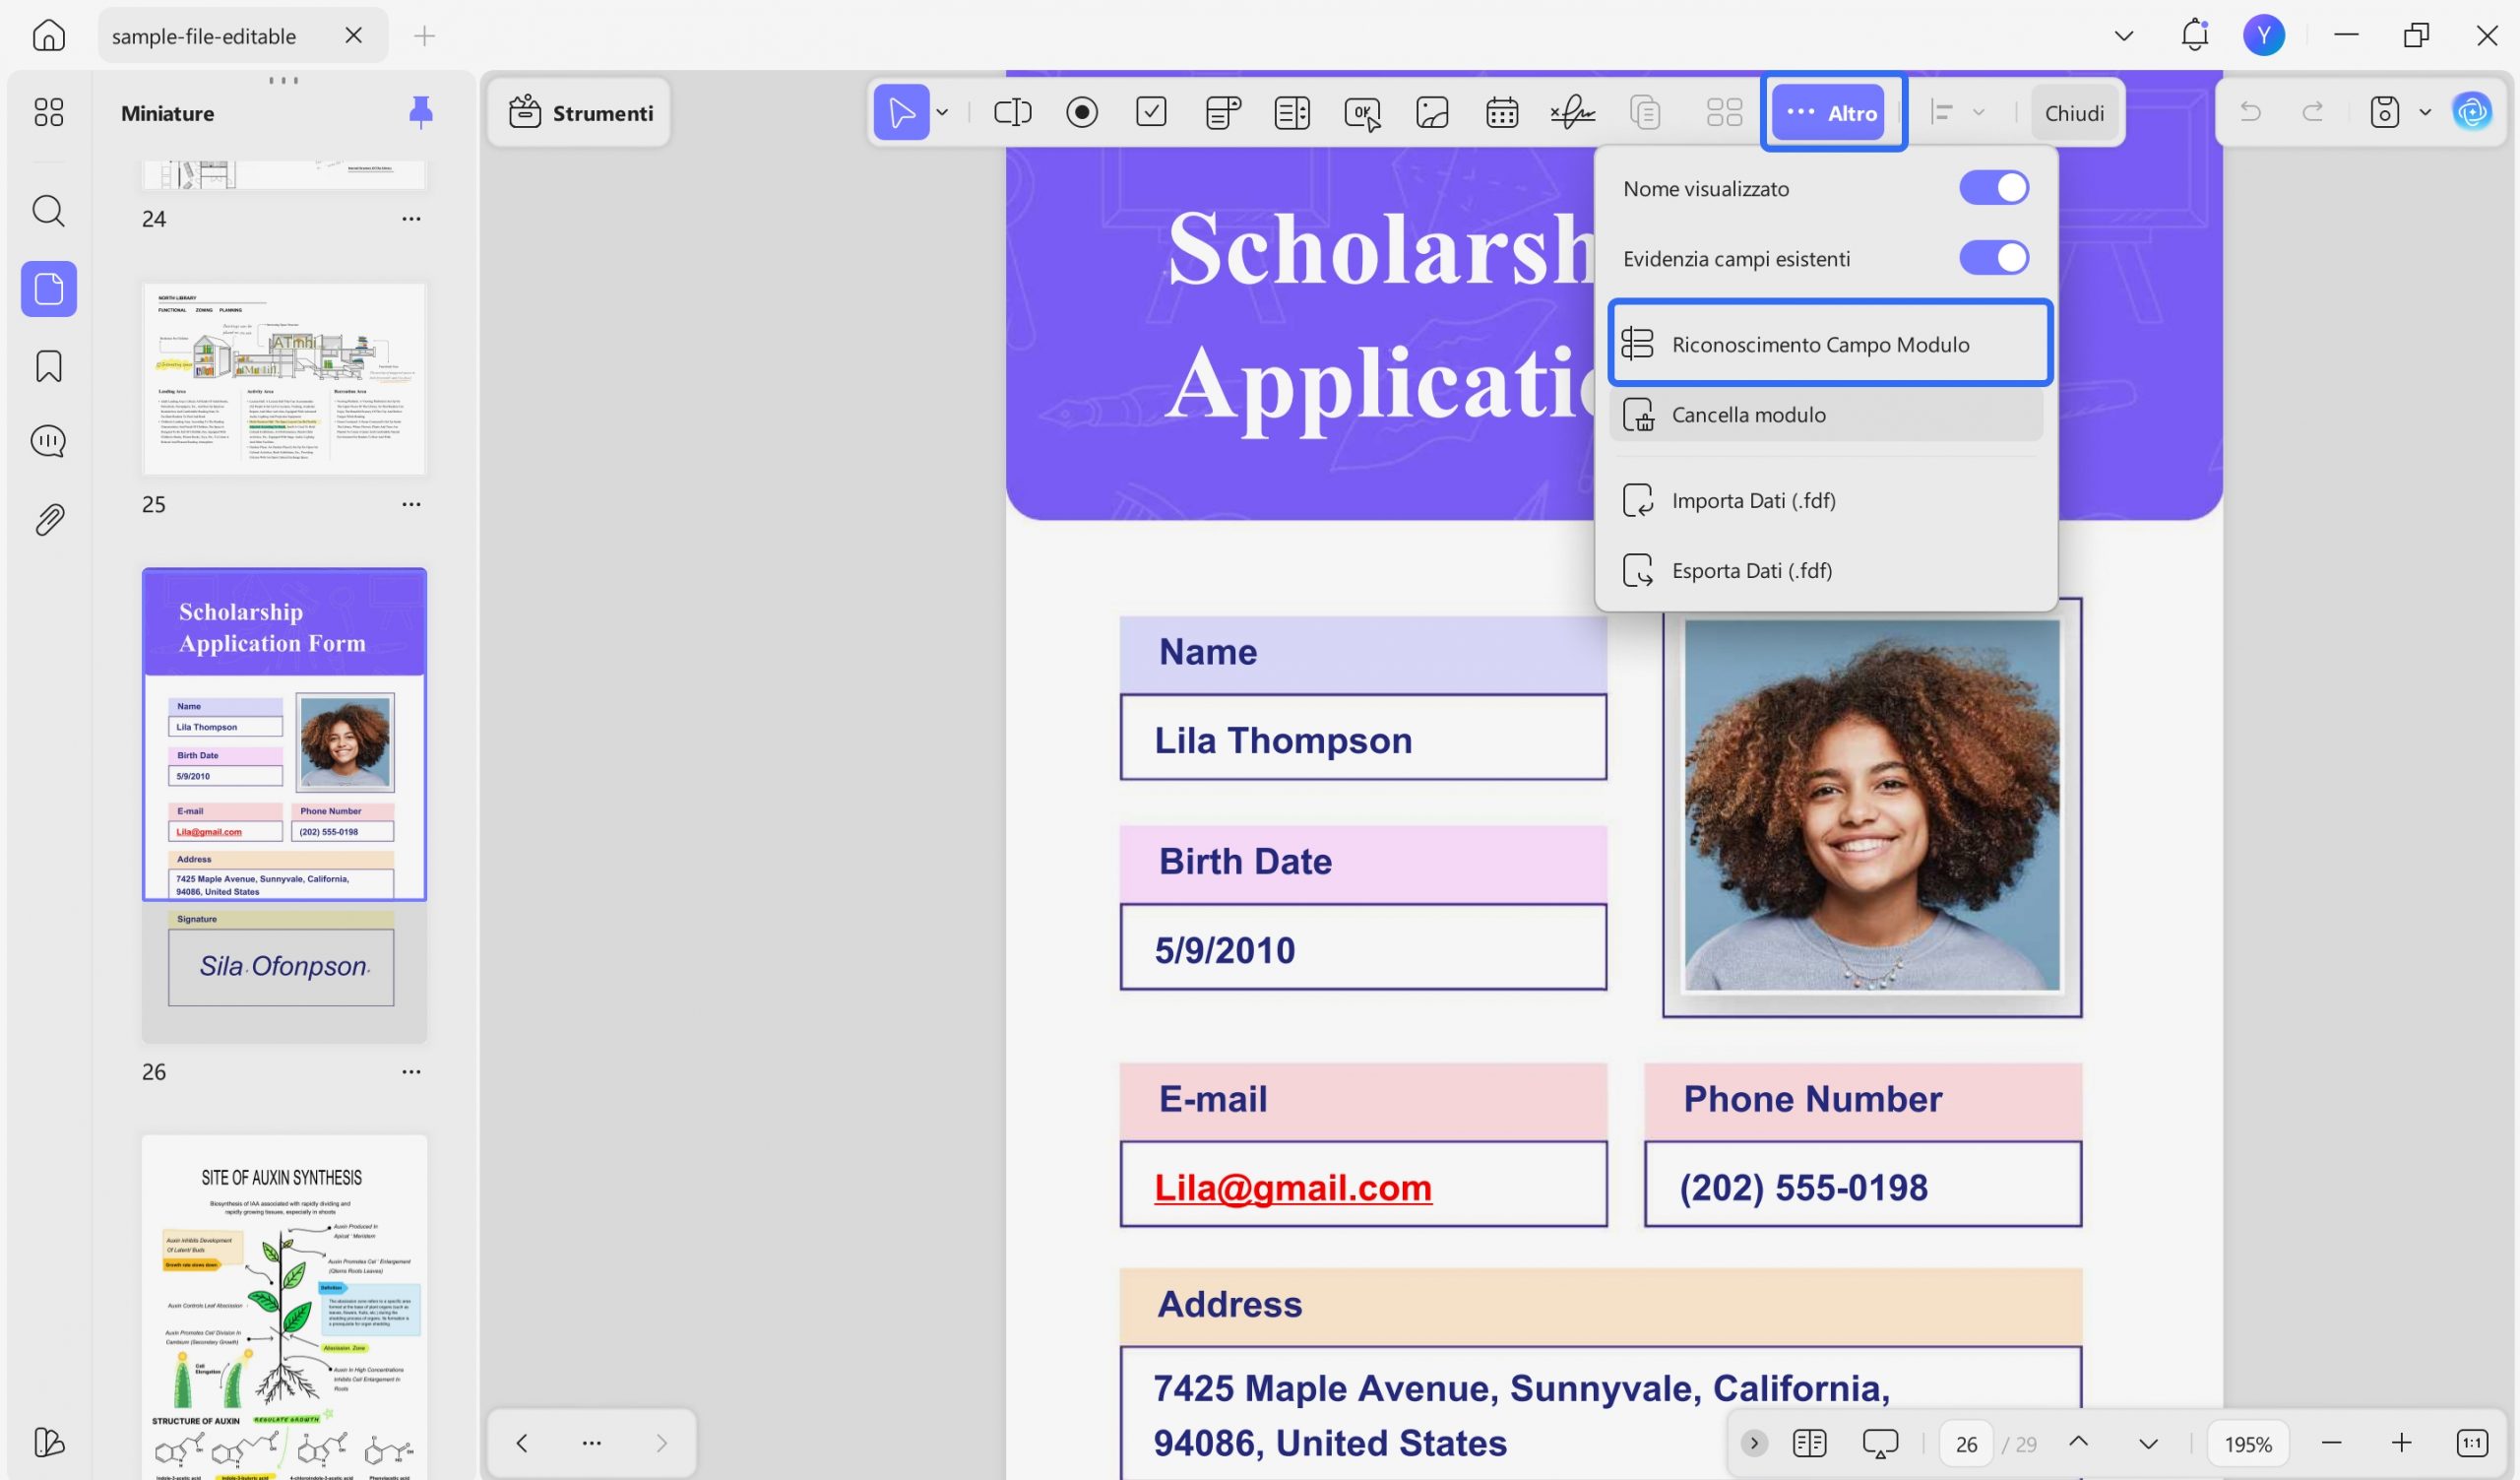
Task: Click the save icon
Action: click(x=2385, y=112)
